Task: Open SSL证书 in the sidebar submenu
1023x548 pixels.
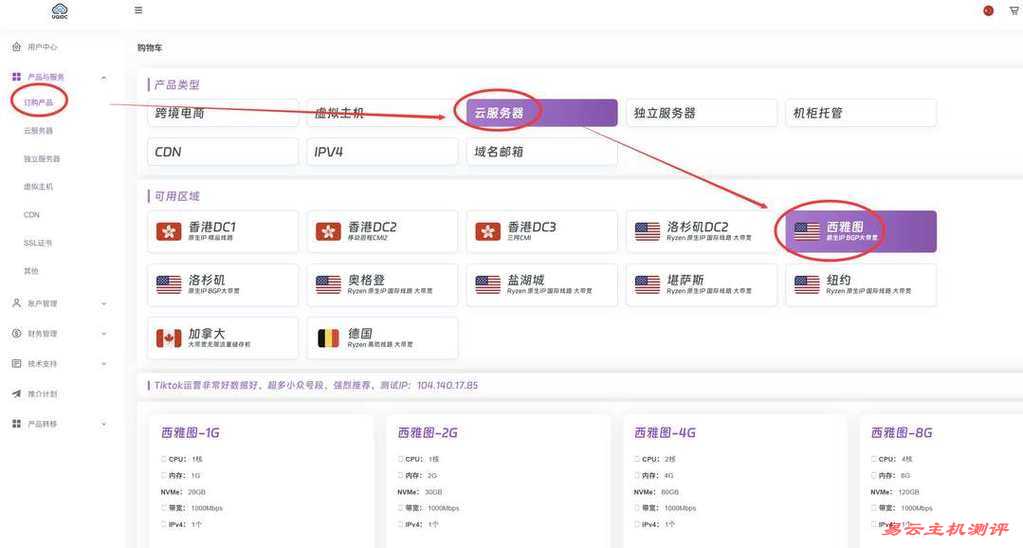Action: tap(38, 243)
